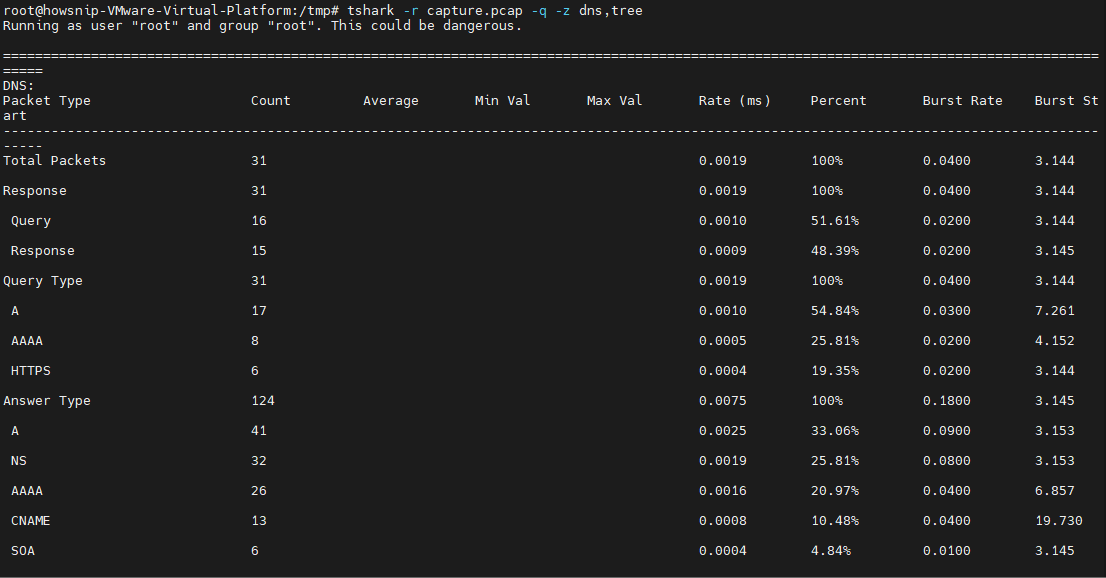Click the 0.0900 burst rate value
The height and width of the screenshot is (578, 1106).
[947, 431]
